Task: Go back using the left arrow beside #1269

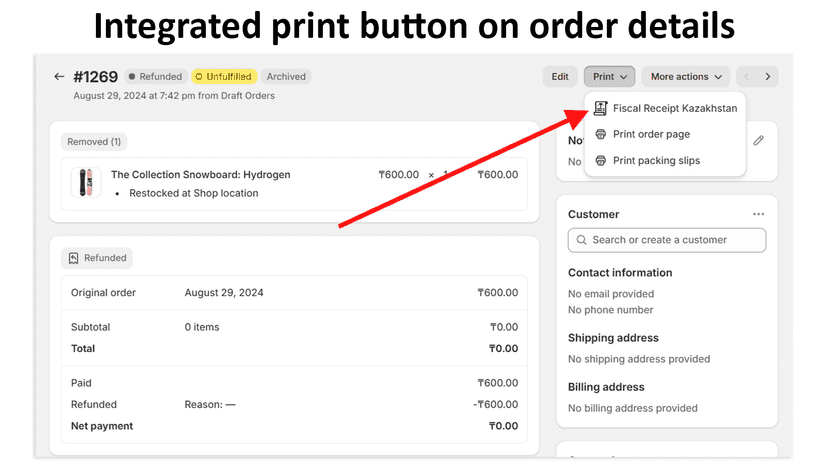Action: coord(59,77)
